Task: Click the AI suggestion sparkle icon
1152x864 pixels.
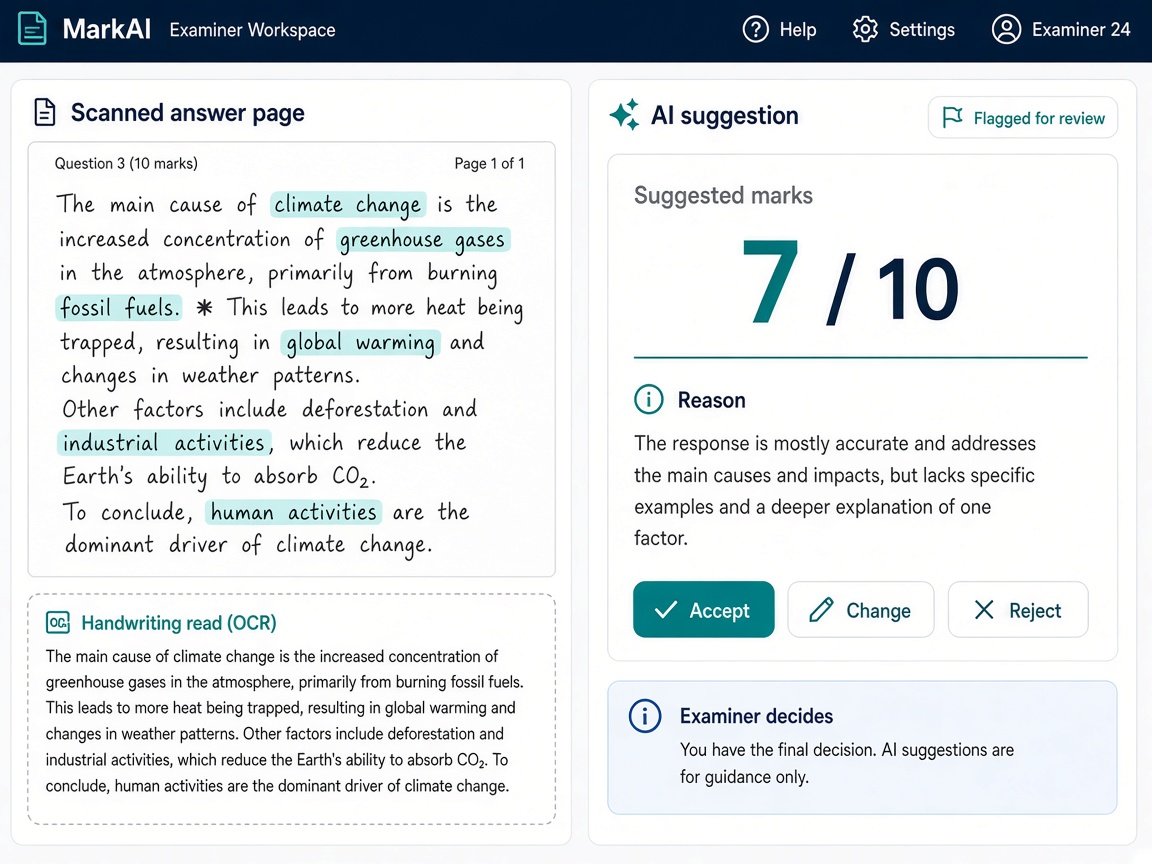Action: [624, 115]
